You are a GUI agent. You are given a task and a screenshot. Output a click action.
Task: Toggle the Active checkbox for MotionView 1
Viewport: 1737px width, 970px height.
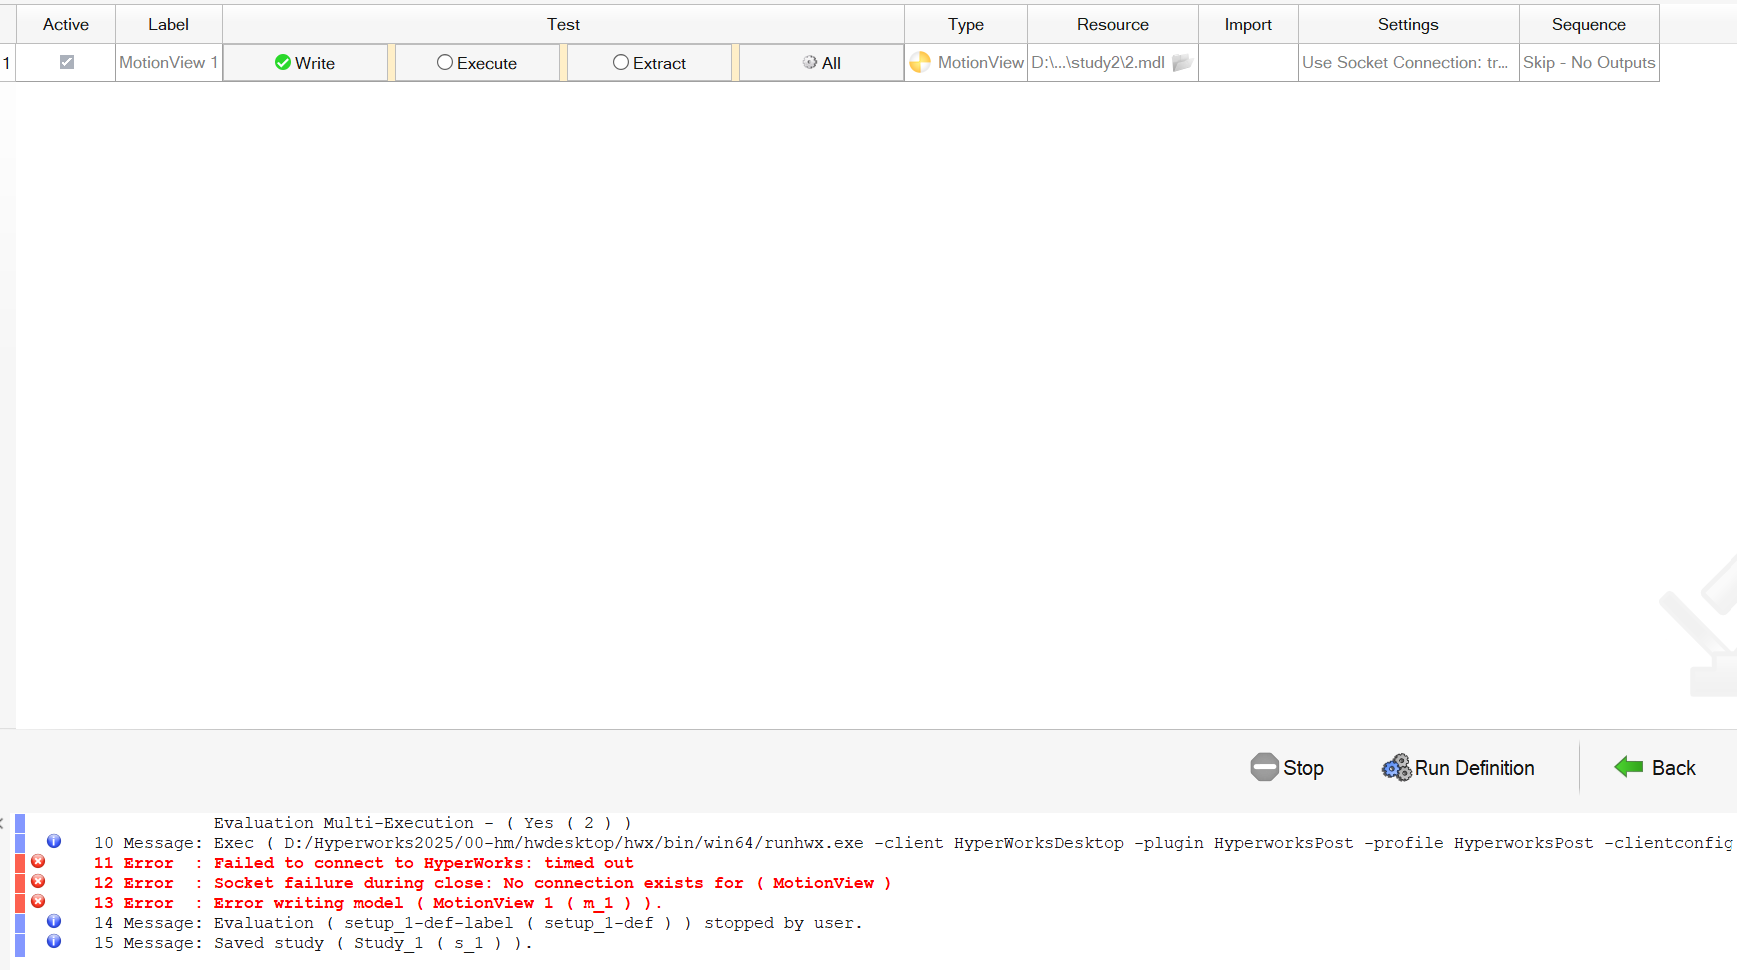[x=67, y=62]
